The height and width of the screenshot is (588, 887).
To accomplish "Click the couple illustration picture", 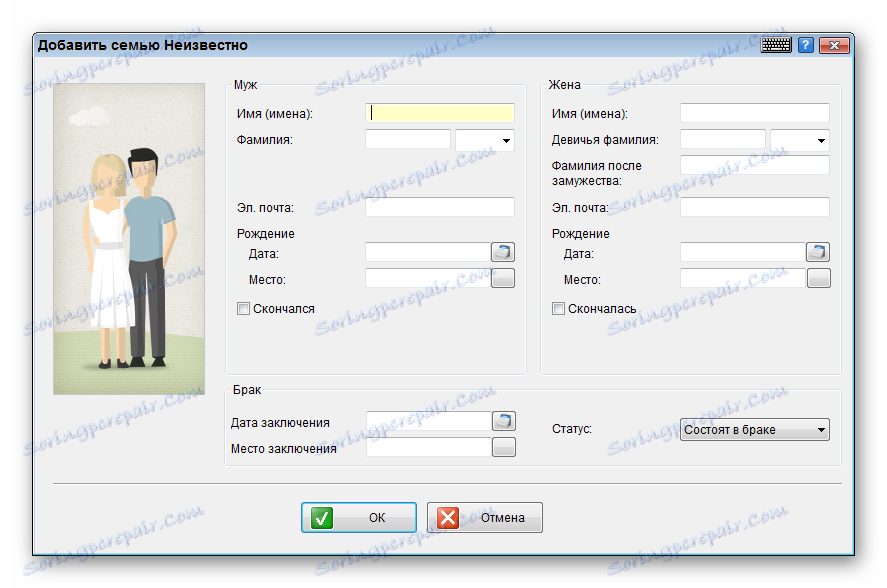I will coord(129,239).
